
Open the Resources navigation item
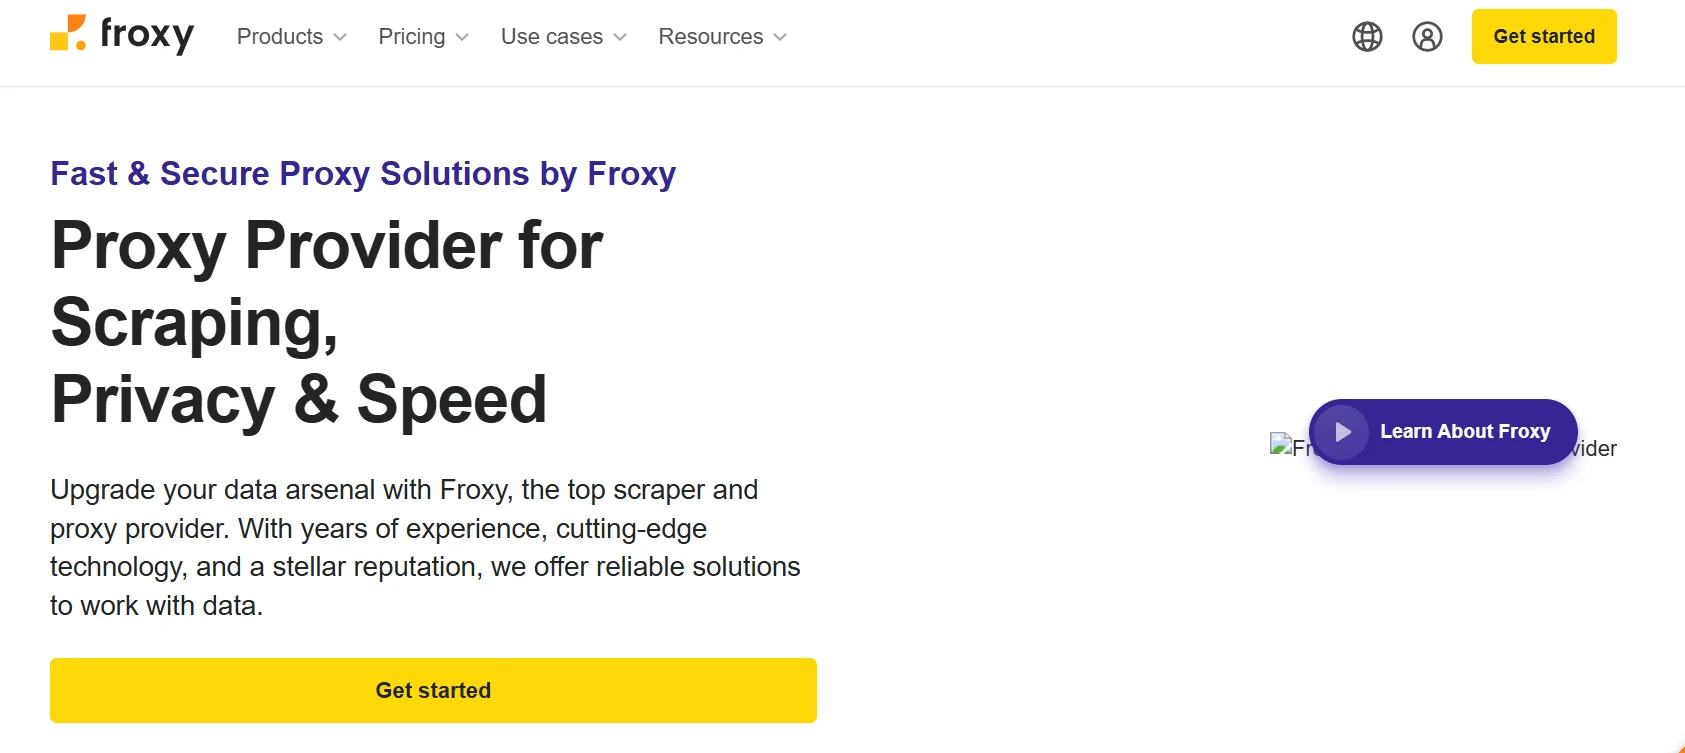(710, 37)
